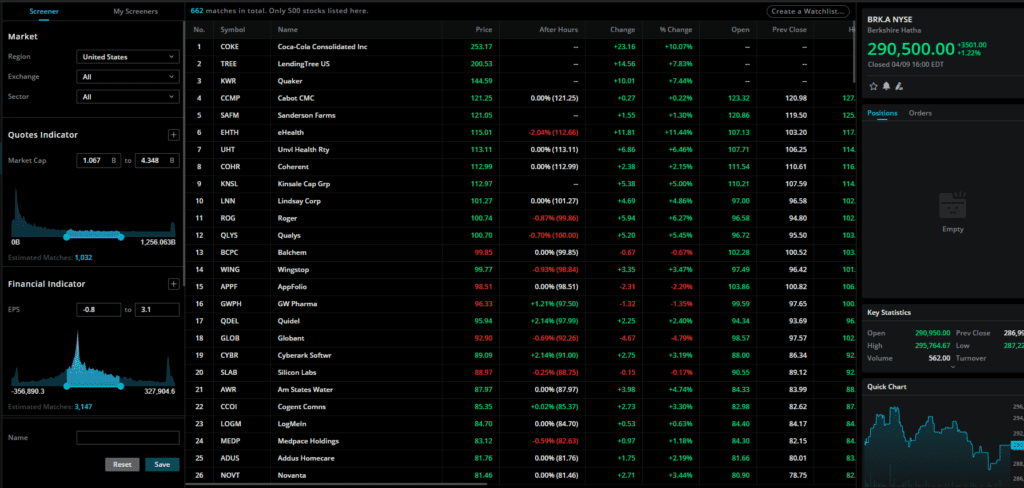Click the Save button
This screenshot has height=488, width=1024.
[162, 464]
